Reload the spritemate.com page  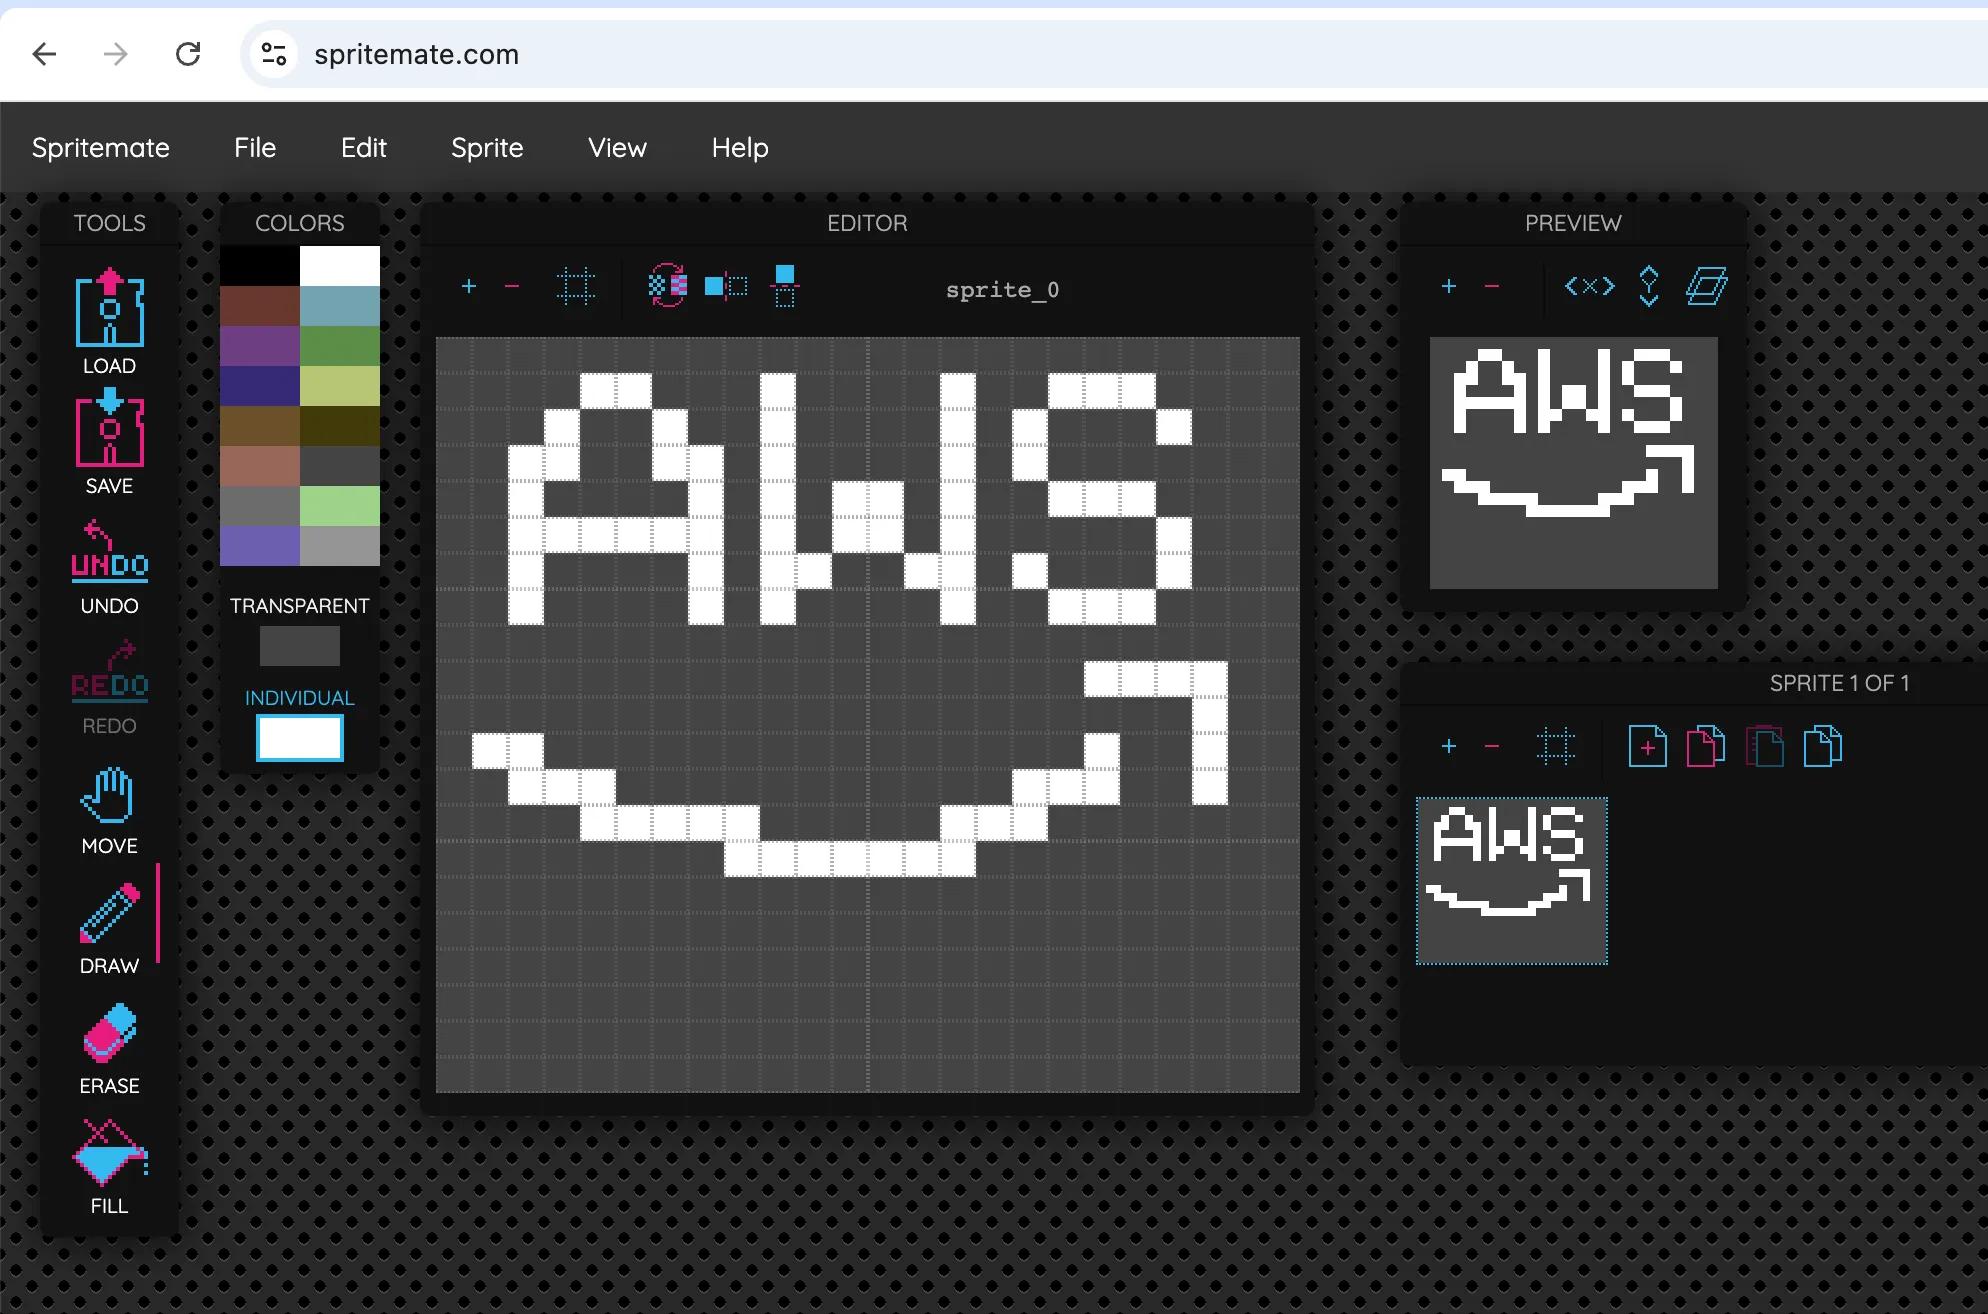pos(188,54)
